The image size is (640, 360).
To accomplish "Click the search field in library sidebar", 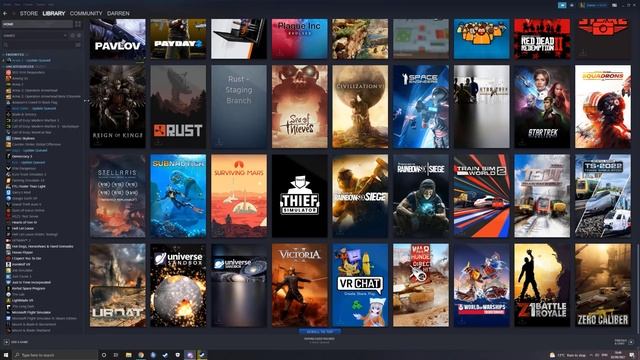I will [38, 45].
